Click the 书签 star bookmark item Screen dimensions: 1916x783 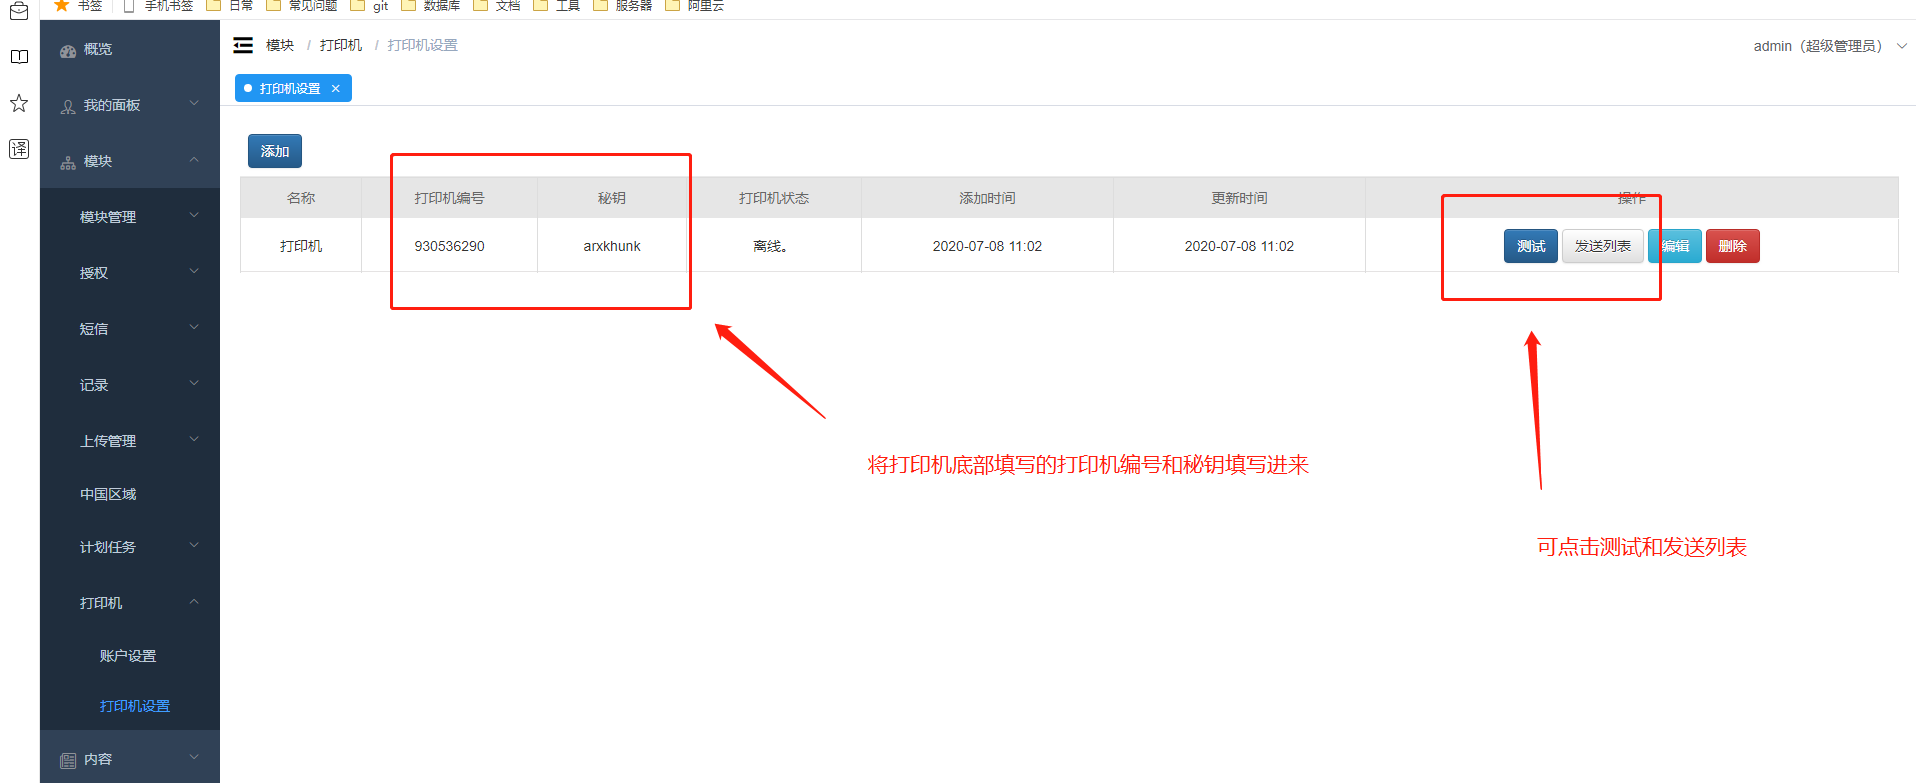point(78,6)
